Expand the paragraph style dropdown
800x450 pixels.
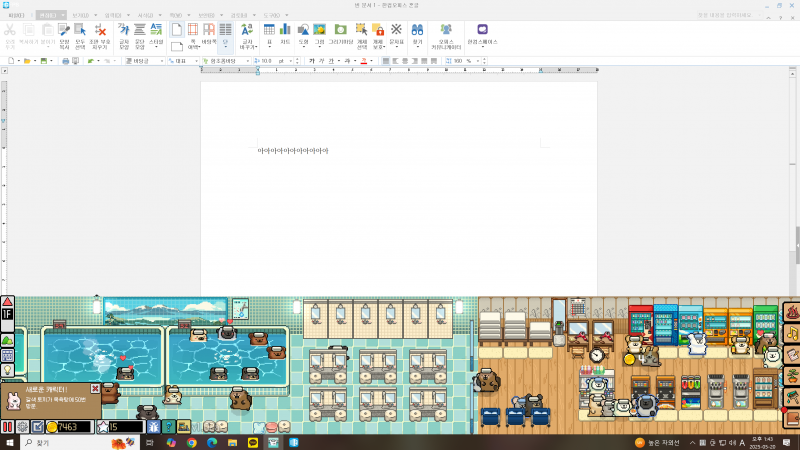[x=162, y=61]
